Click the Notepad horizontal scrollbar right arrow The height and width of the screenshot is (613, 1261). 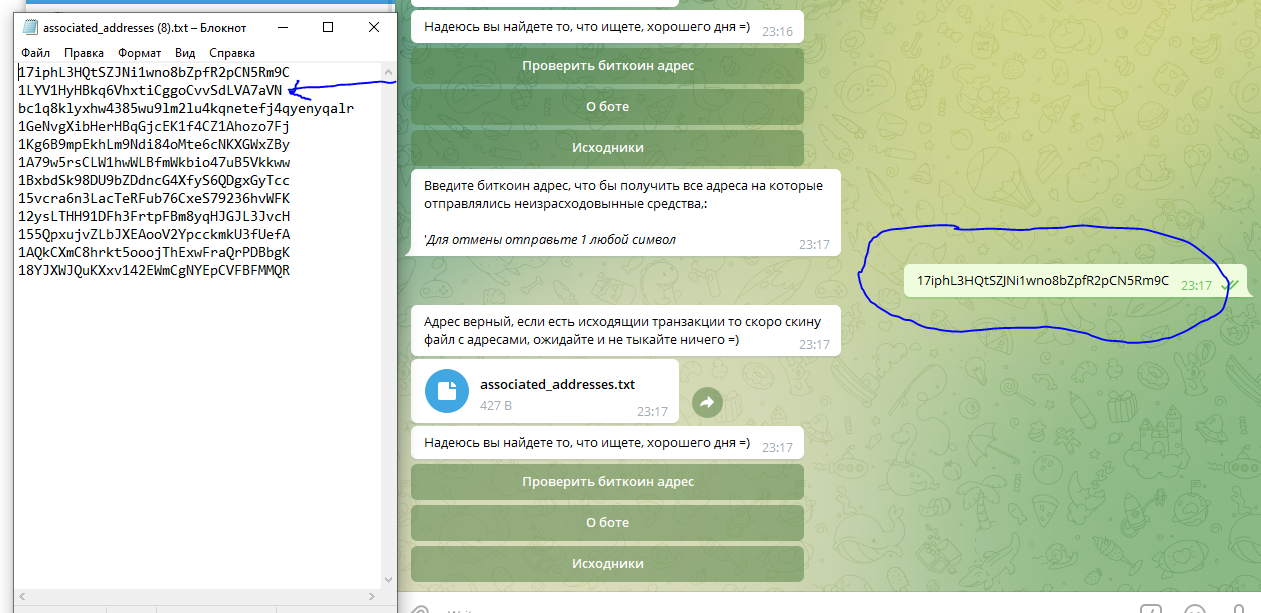pos(371,596)
